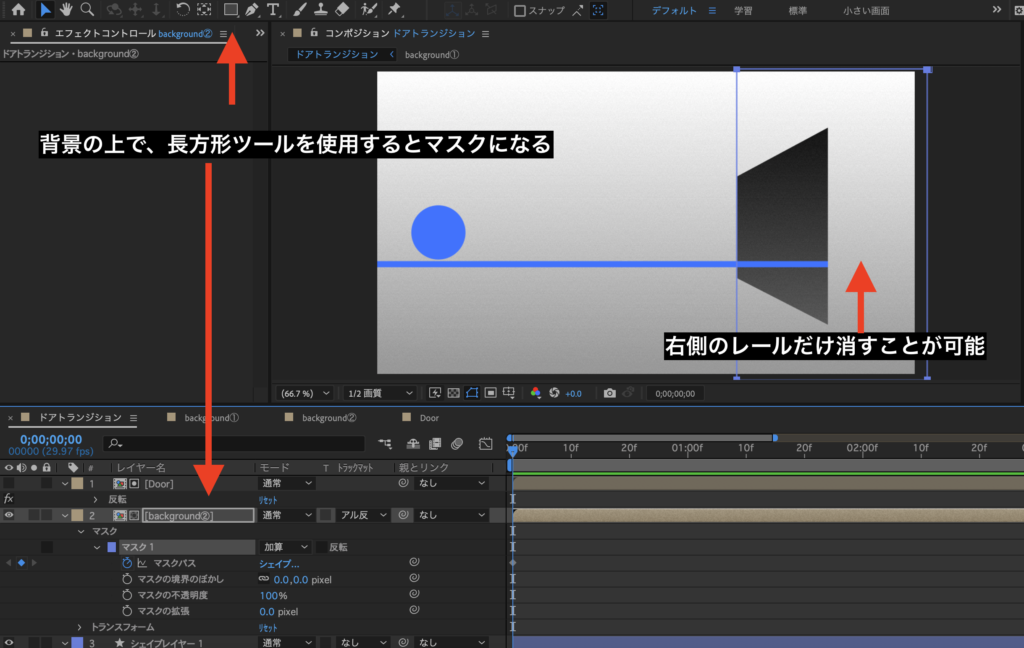
Task: Toggle mask and shape path visibility icon
Action: (471, 393)
